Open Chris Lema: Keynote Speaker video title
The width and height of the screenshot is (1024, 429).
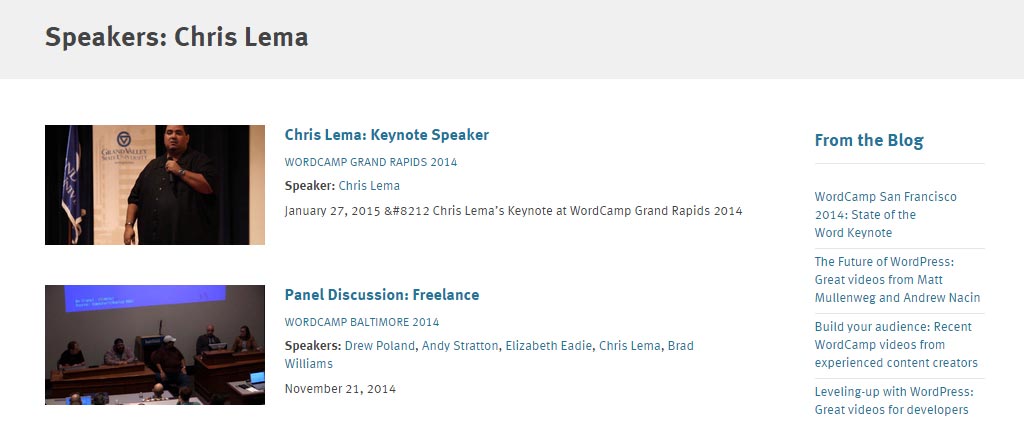point(387,135)
